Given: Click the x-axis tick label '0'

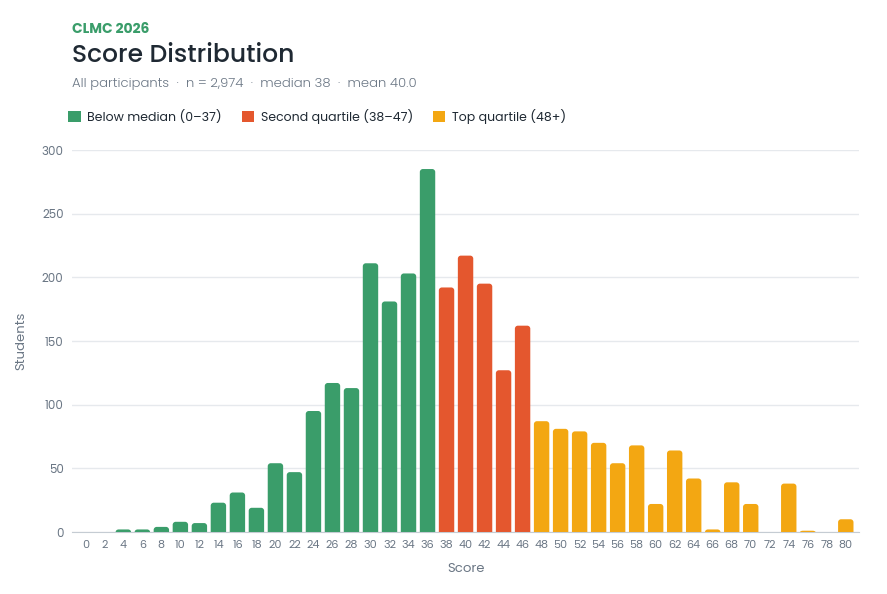Looking at the screenshot, I should (86, 544).
